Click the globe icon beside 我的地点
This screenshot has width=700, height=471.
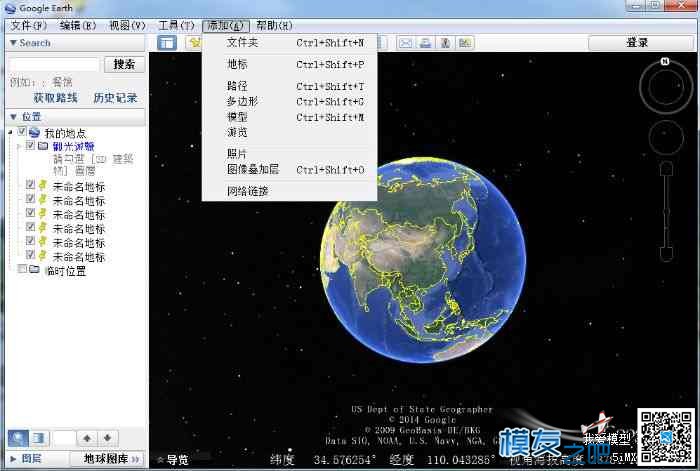[x=34, y=133]
